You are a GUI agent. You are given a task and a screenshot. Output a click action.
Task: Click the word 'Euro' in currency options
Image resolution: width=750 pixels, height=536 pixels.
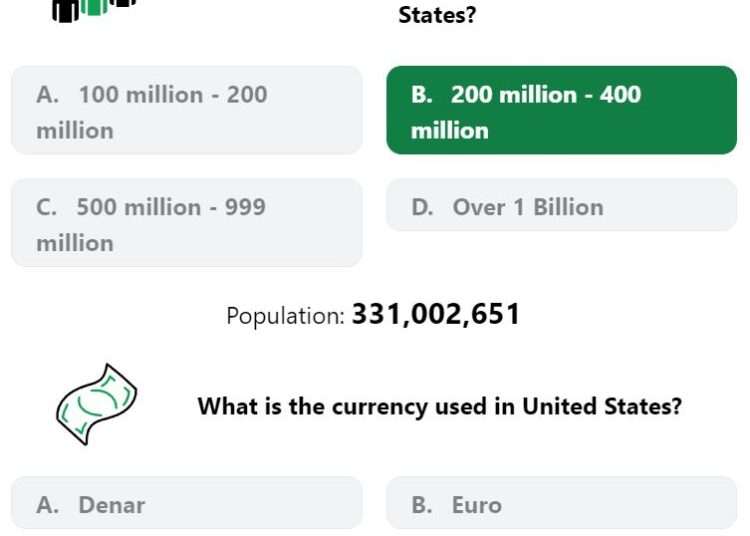(x=477, y=505)
